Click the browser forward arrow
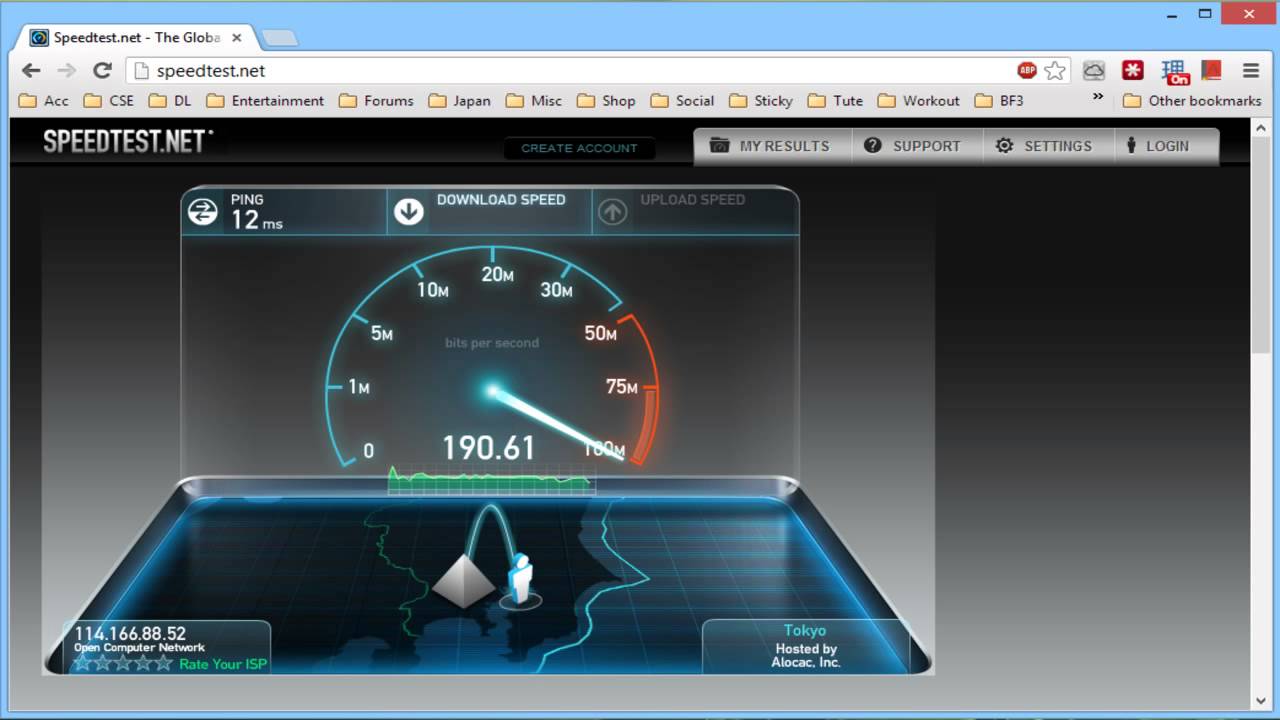This screenshot has height=720, width=1280. tap(66, 70)
